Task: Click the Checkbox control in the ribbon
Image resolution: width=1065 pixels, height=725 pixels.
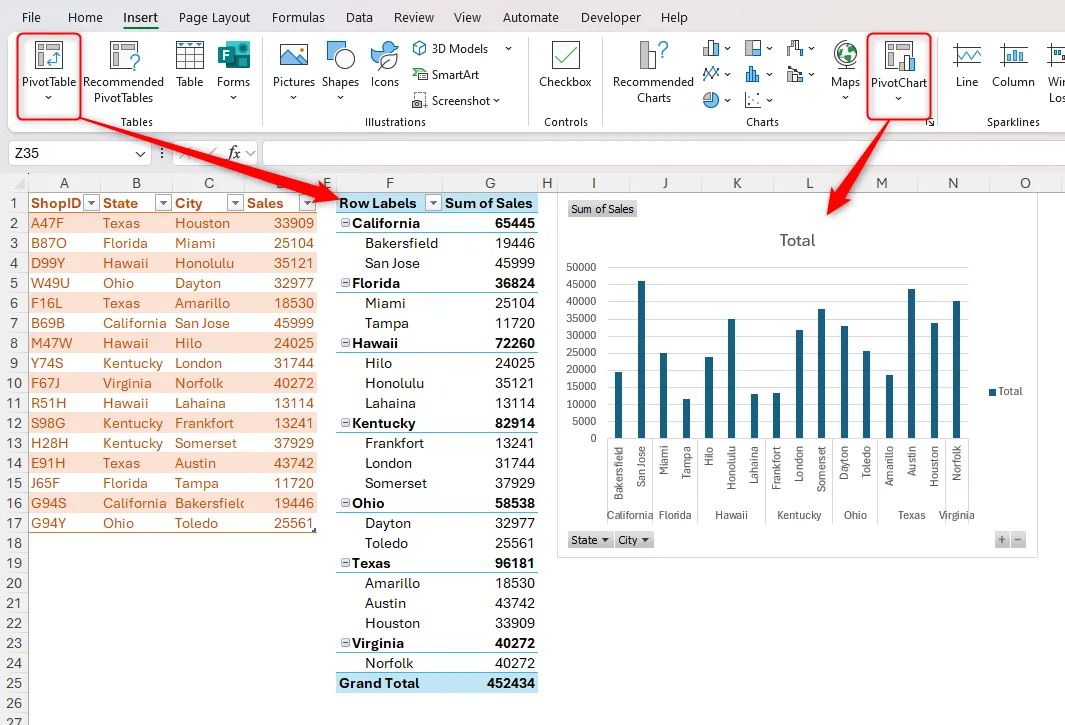Action: 565,67
